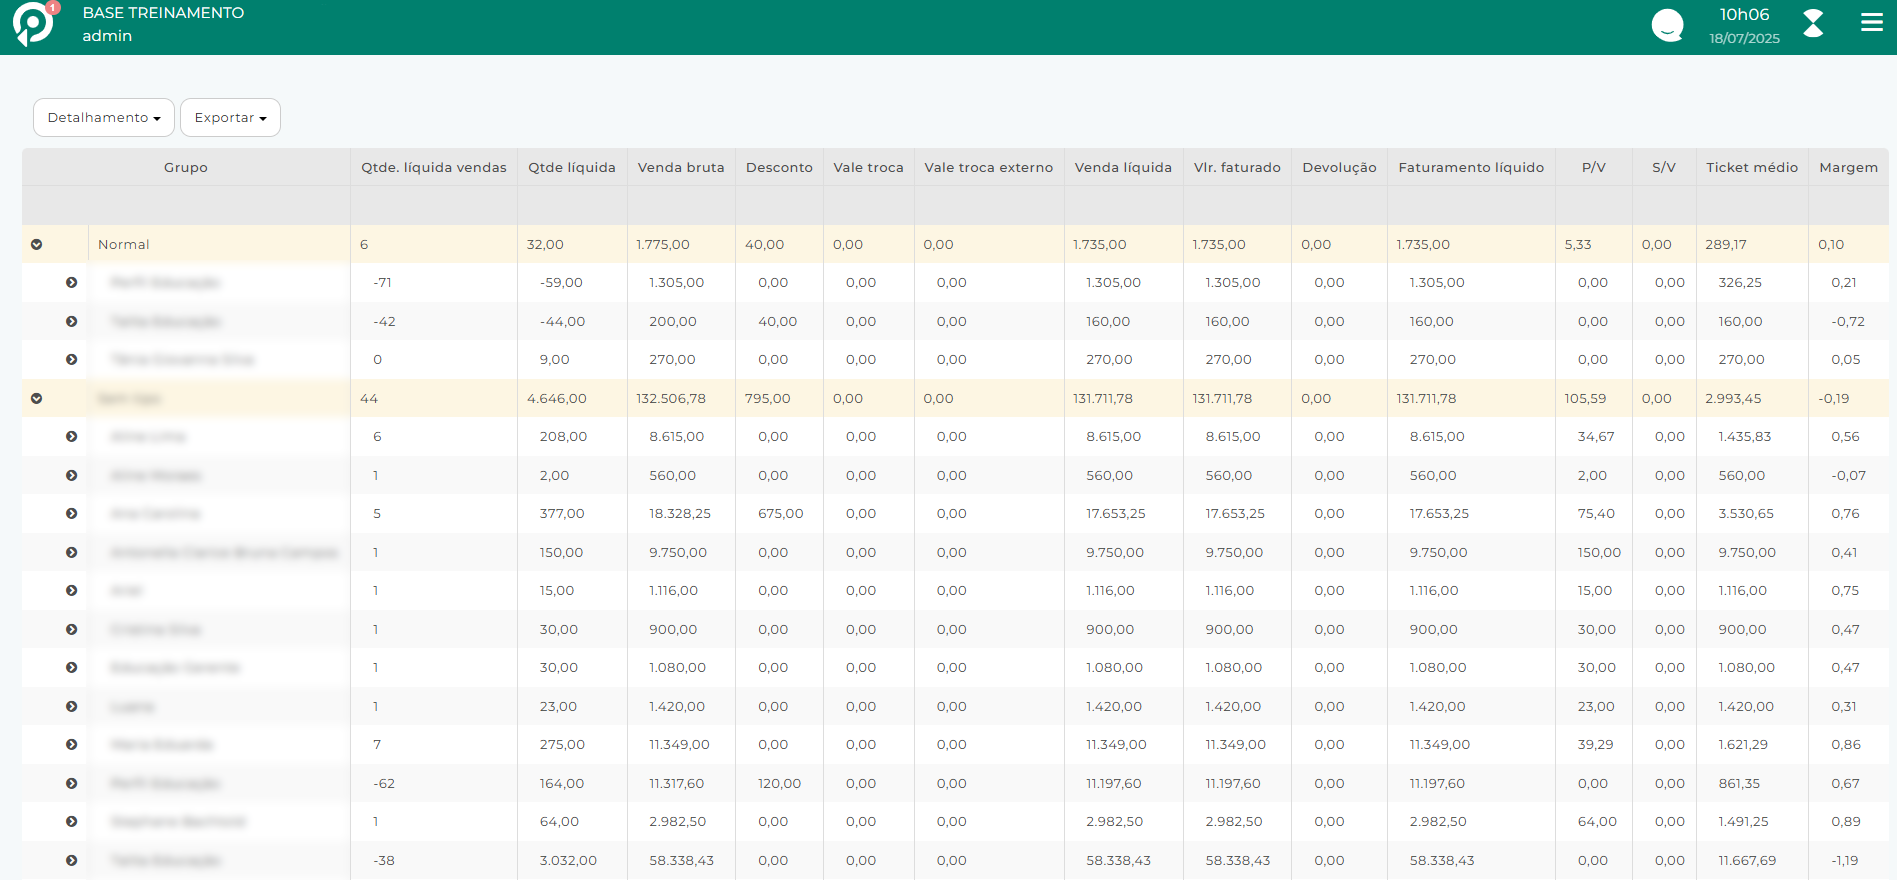Open the Detalhamento dropdown
The image size is (1897, 880).
104,118
